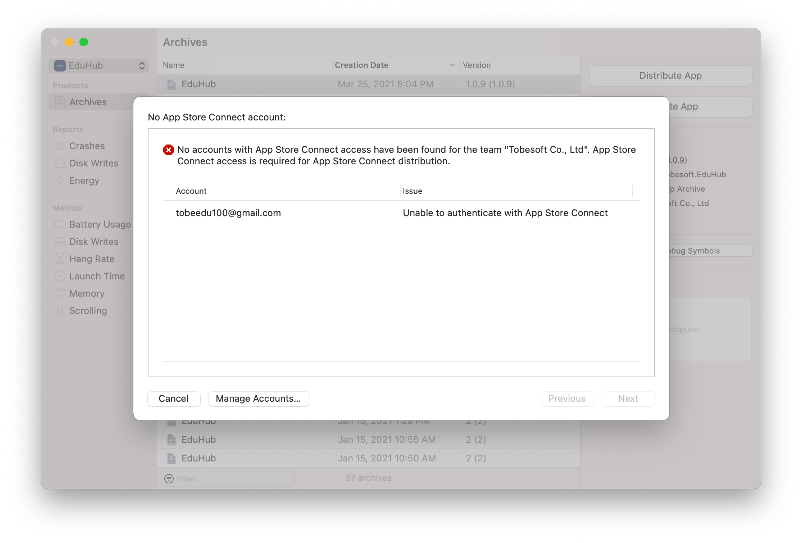Open Launch Time metric
Image resolution: width=802 pixels, height=543 pixels.
point(97,277)
